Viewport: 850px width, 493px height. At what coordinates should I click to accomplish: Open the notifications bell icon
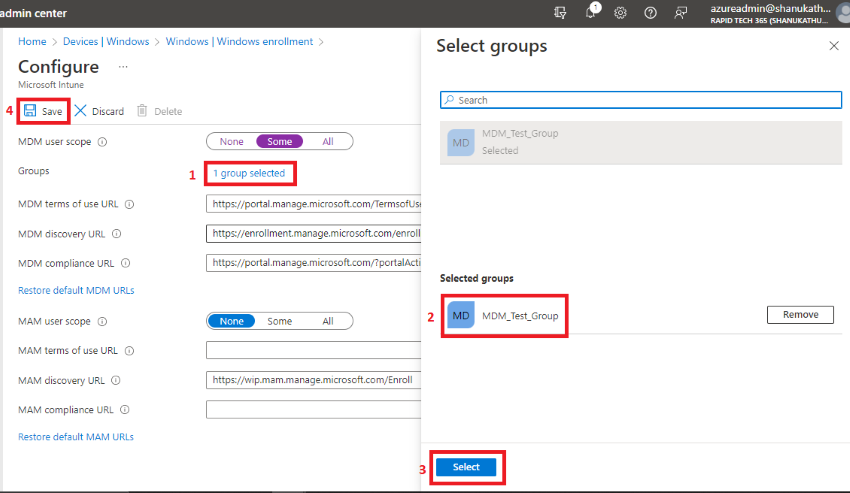click(x=591, y=12)
